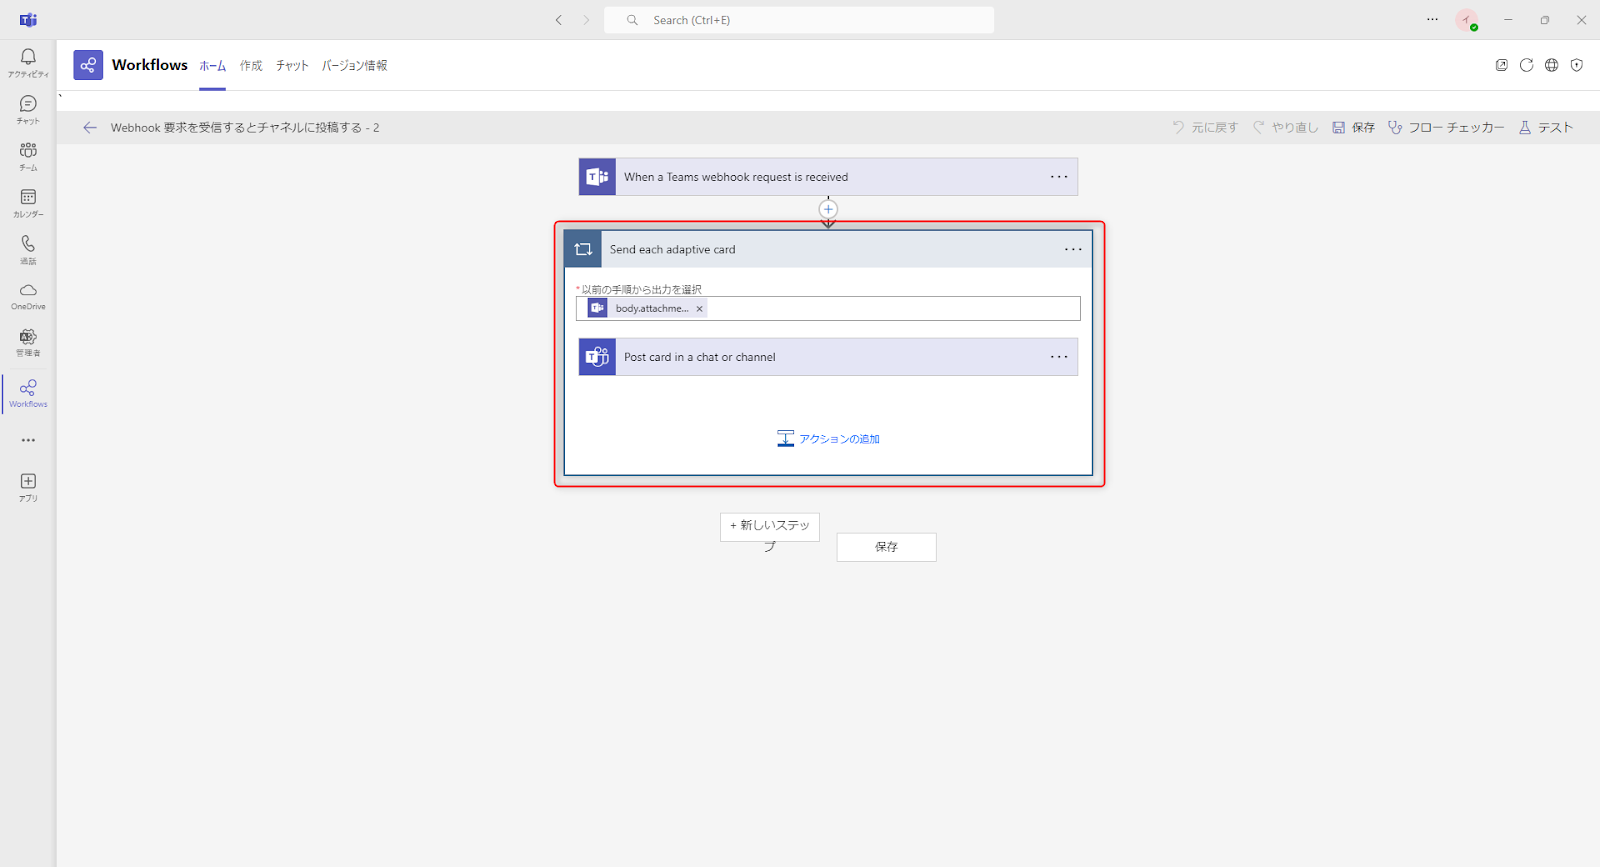Open Send each adaptive card ellipsis menu
The image size is (1600, 867).
click(x=1073, y=249)
